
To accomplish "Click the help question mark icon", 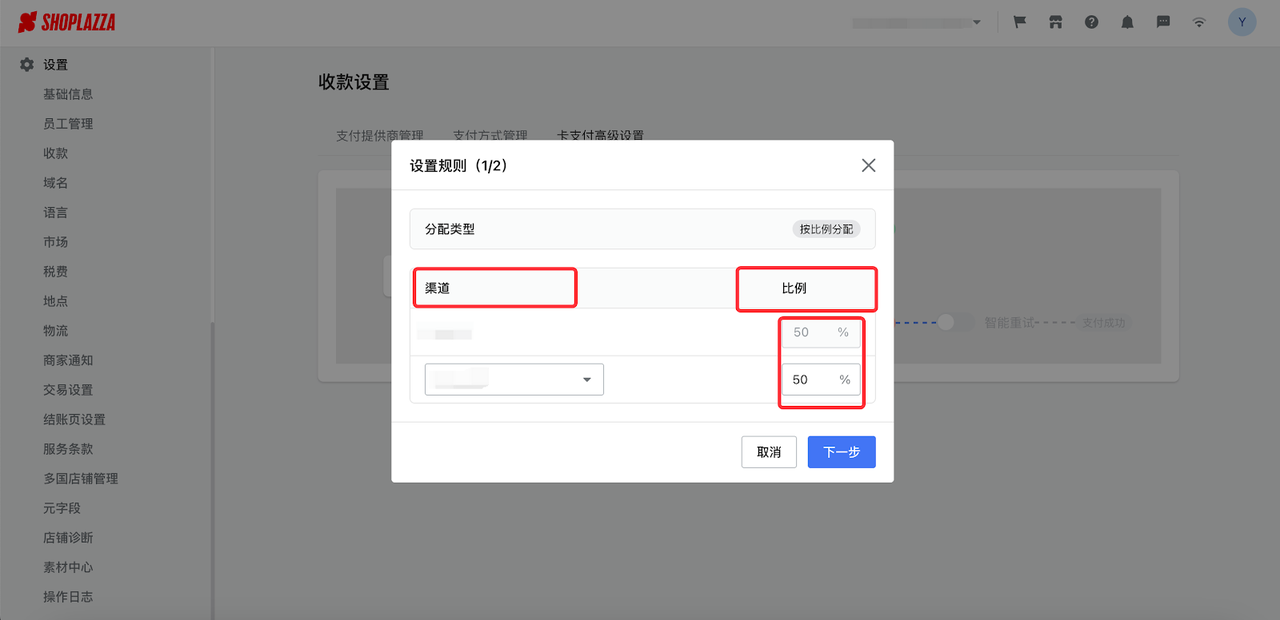I will (1091, 21).
